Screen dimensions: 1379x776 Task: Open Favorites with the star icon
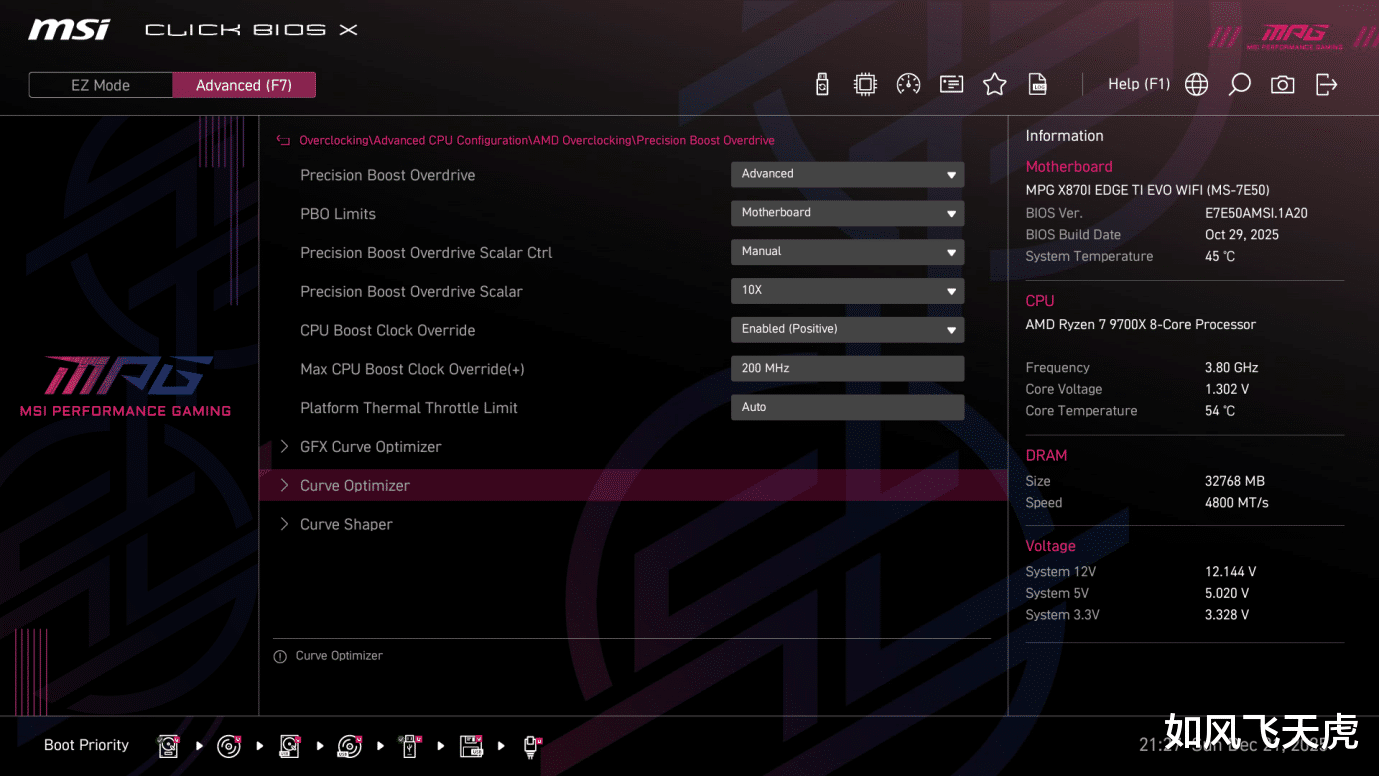pyautogui.click(x=994, y=85)
